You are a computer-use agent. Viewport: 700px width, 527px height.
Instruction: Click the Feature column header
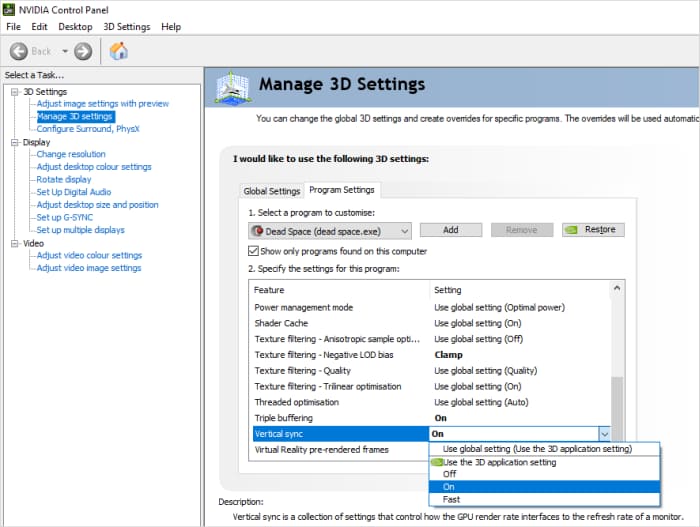tap(340, 290)
